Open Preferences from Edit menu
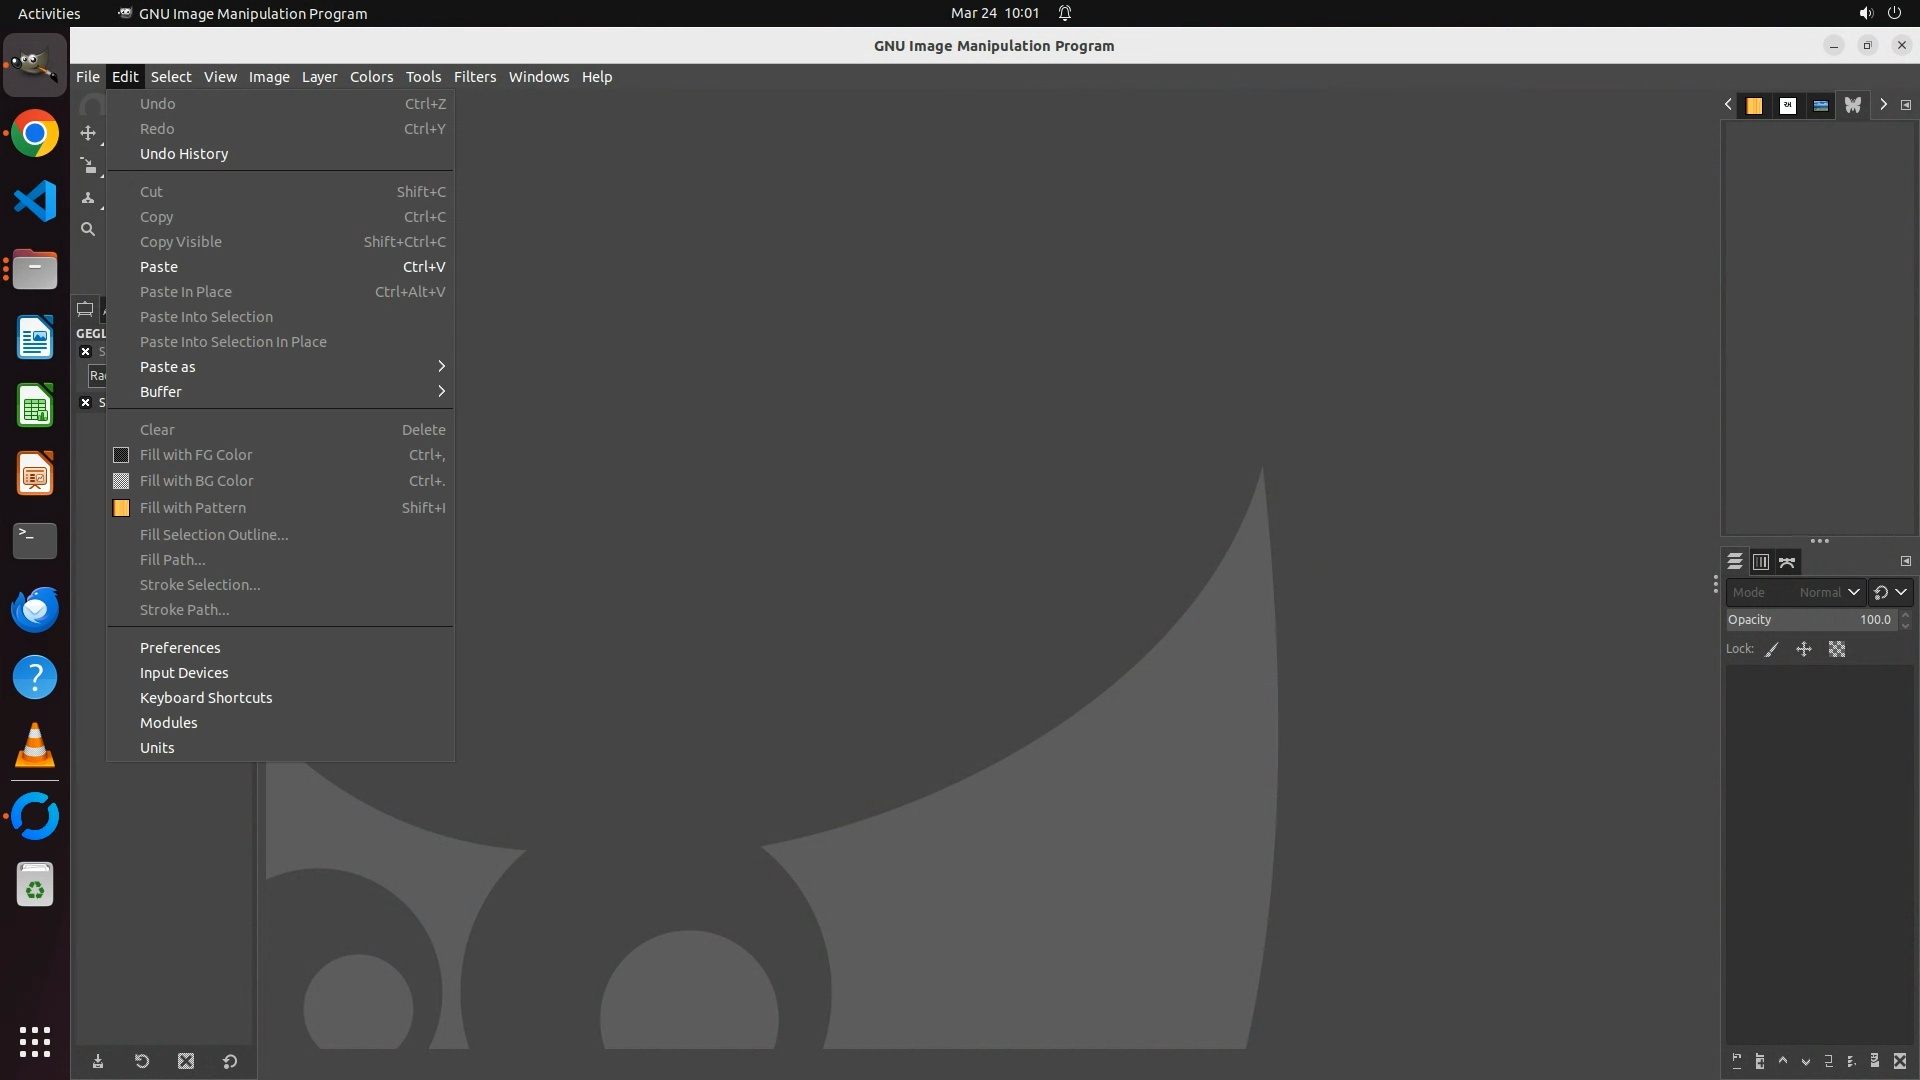This screenshot has height=1080, width=1920. (180, 648)
